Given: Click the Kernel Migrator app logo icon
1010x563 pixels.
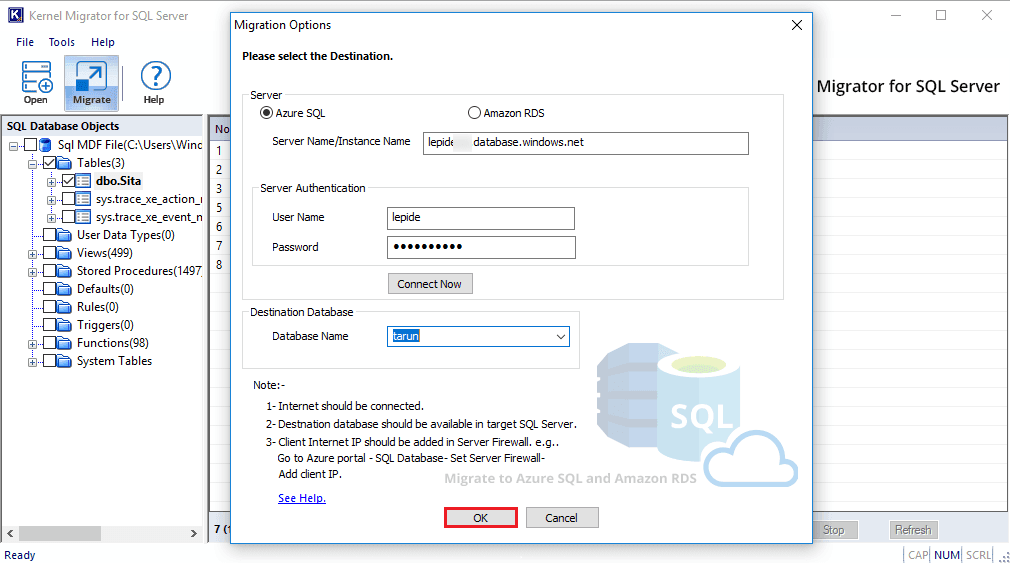Looking at the screenshot, I should click(15, 15).
